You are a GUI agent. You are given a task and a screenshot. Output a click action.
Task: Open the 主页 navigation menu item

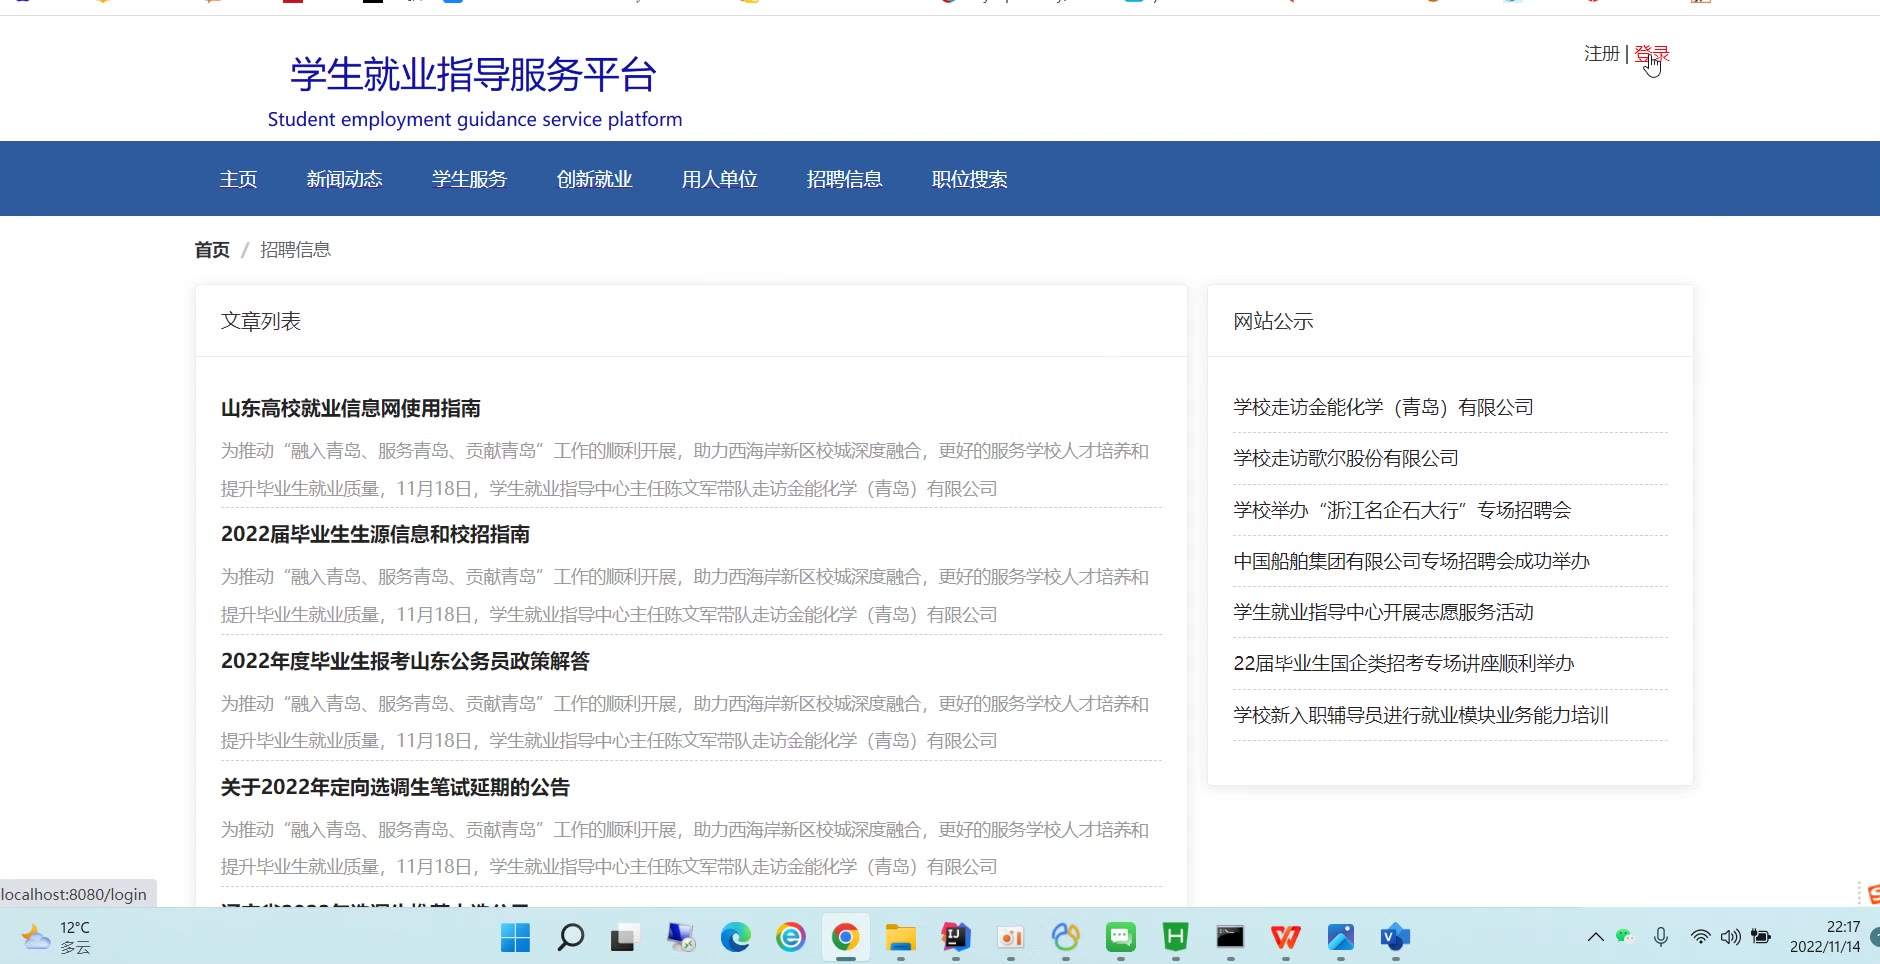point(238,179)
